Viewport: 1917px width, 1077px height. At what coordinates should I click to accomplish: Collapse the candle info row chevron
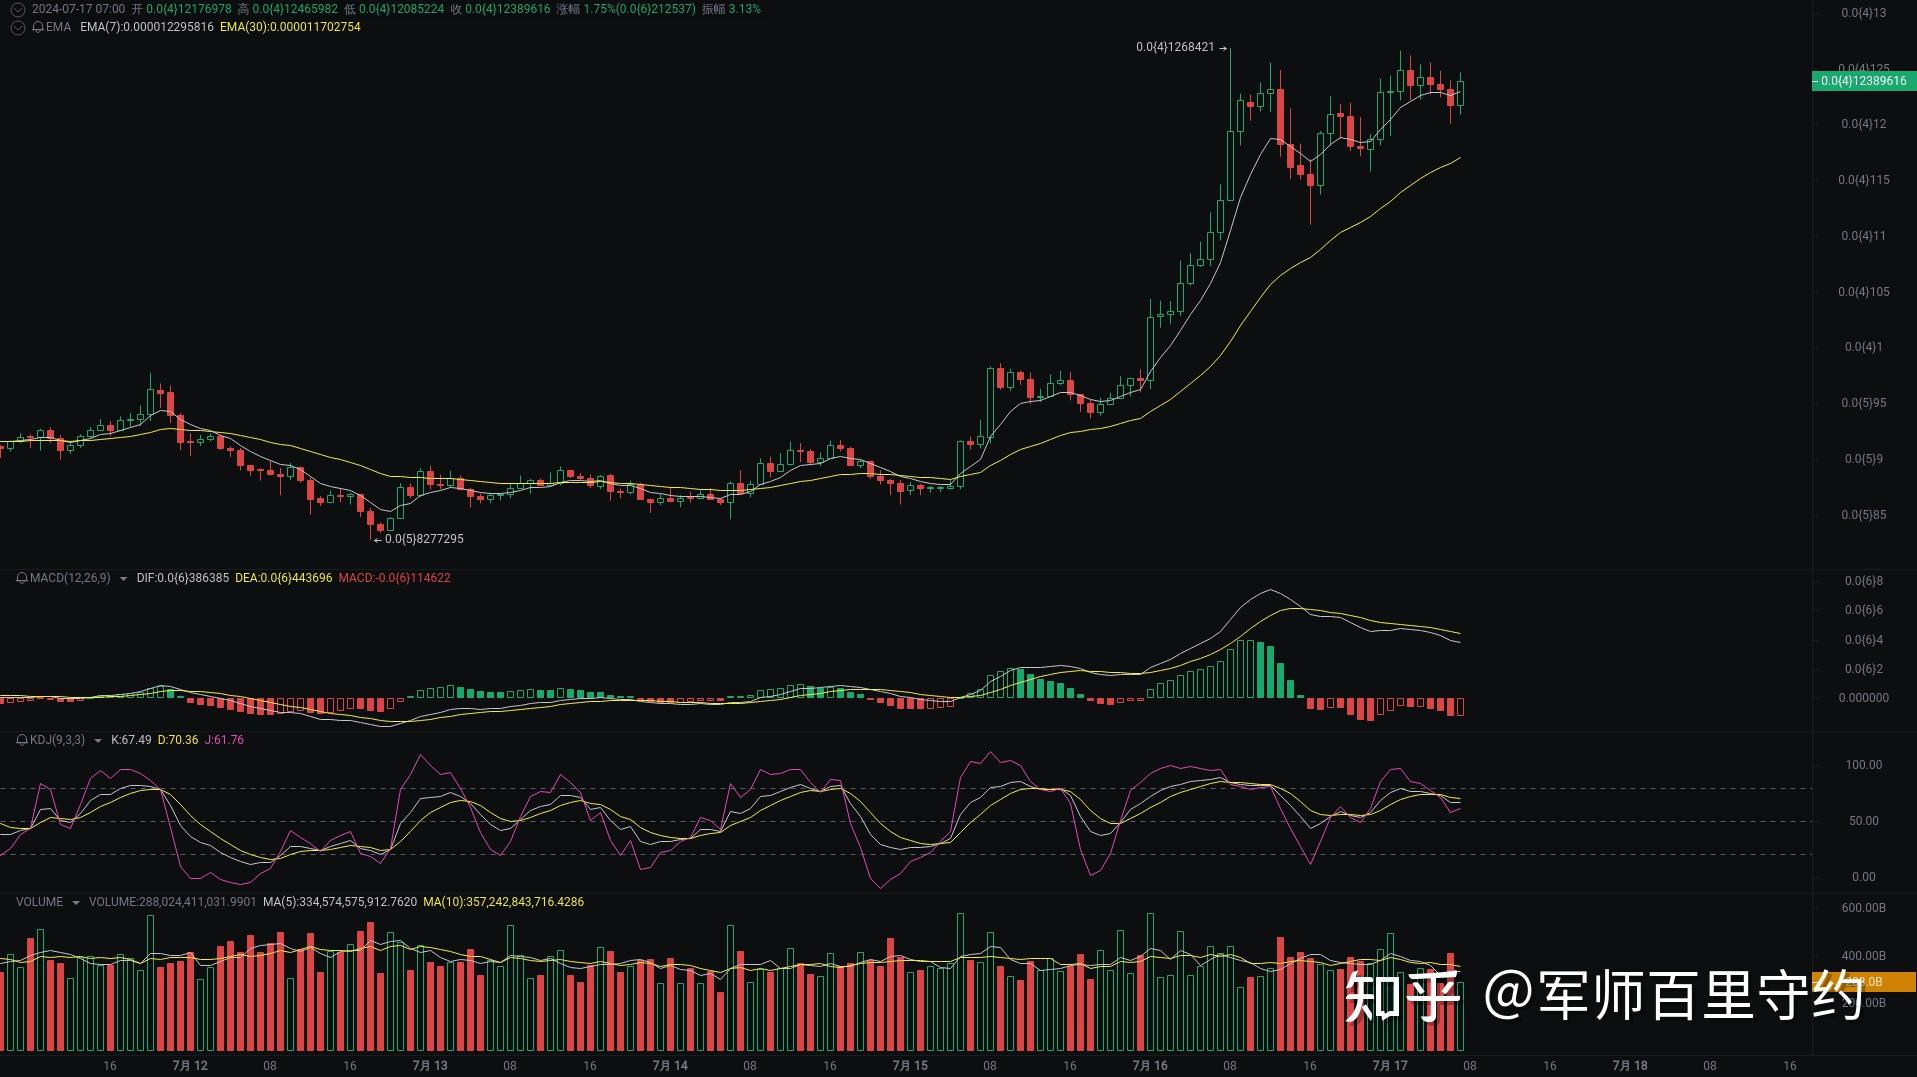tap(17, 9)
